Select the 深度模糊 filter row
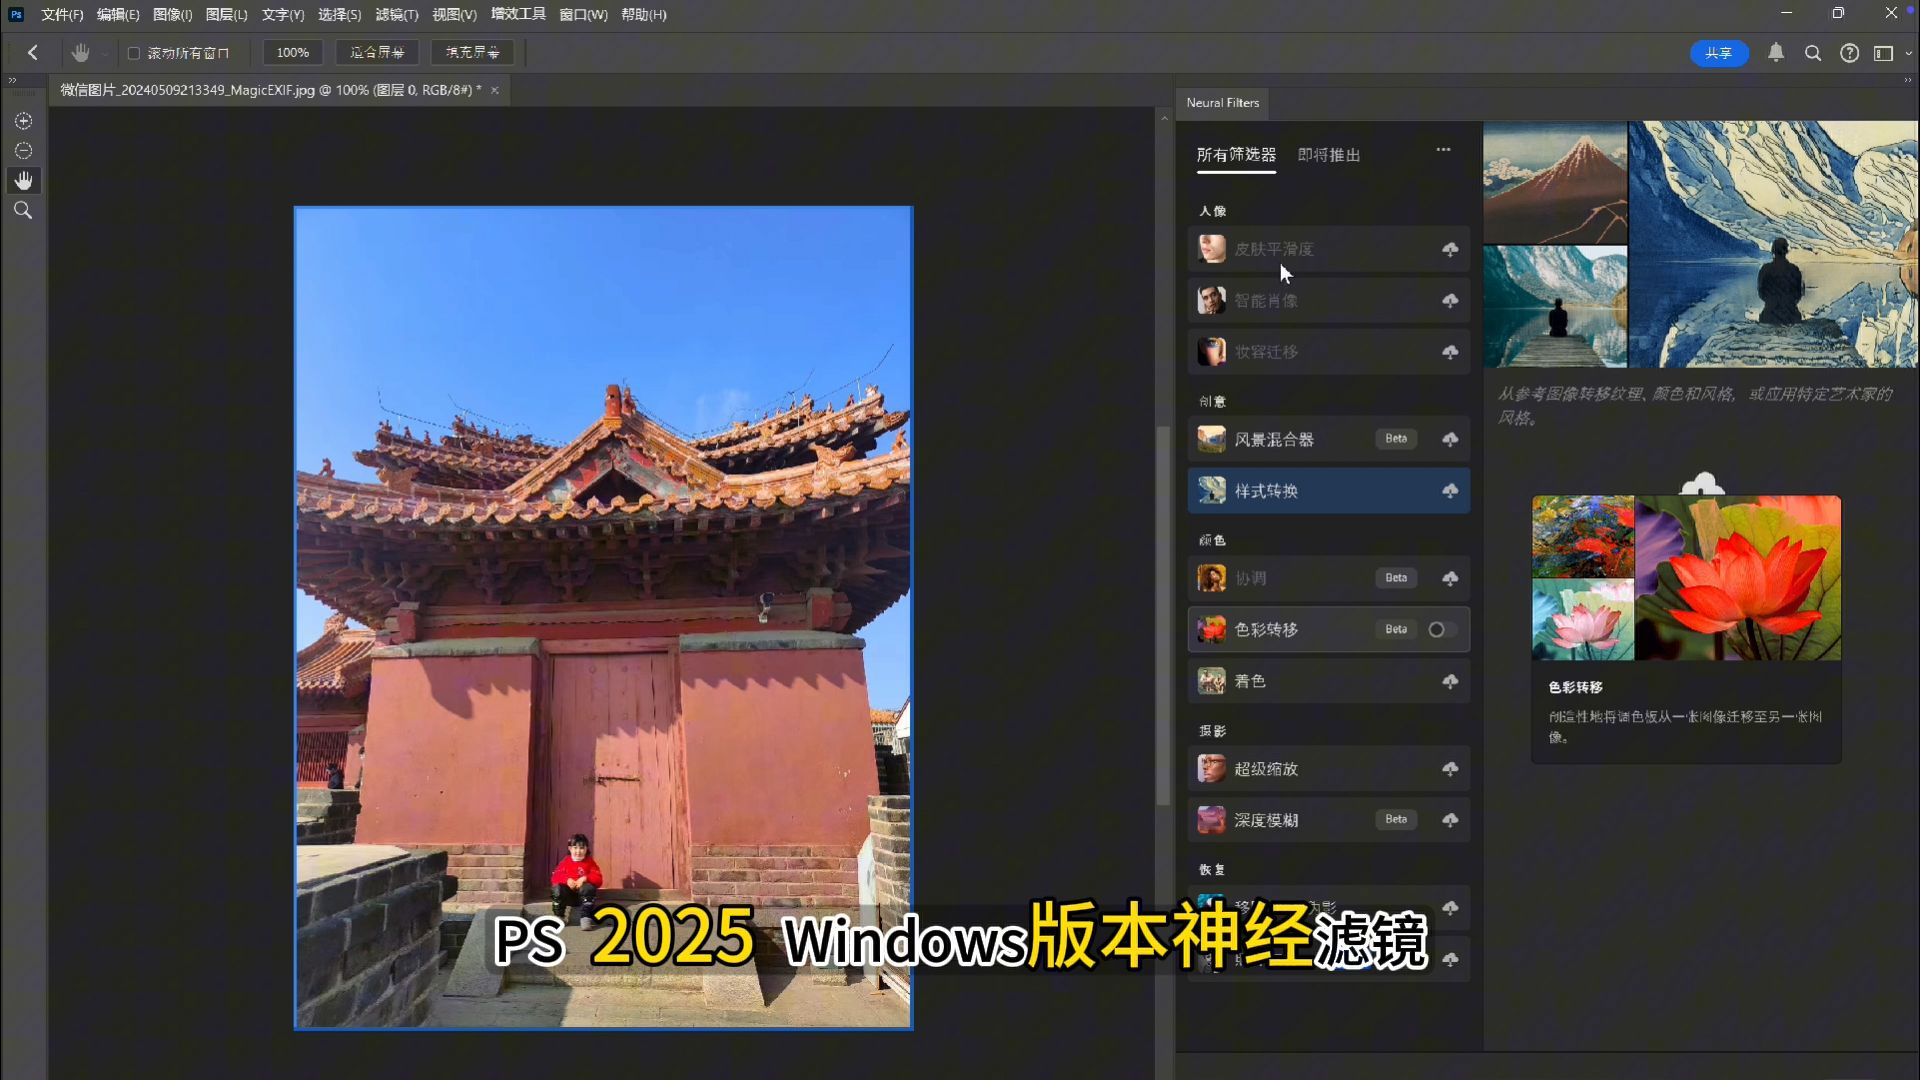Screen dimensions: 1920x1080 1328,820
